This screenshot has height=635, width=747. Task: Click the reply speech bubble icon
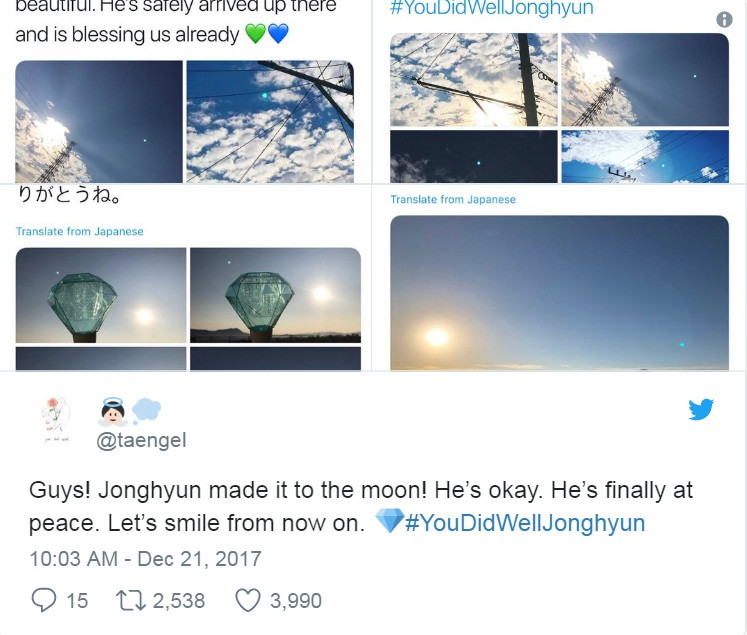43,599
